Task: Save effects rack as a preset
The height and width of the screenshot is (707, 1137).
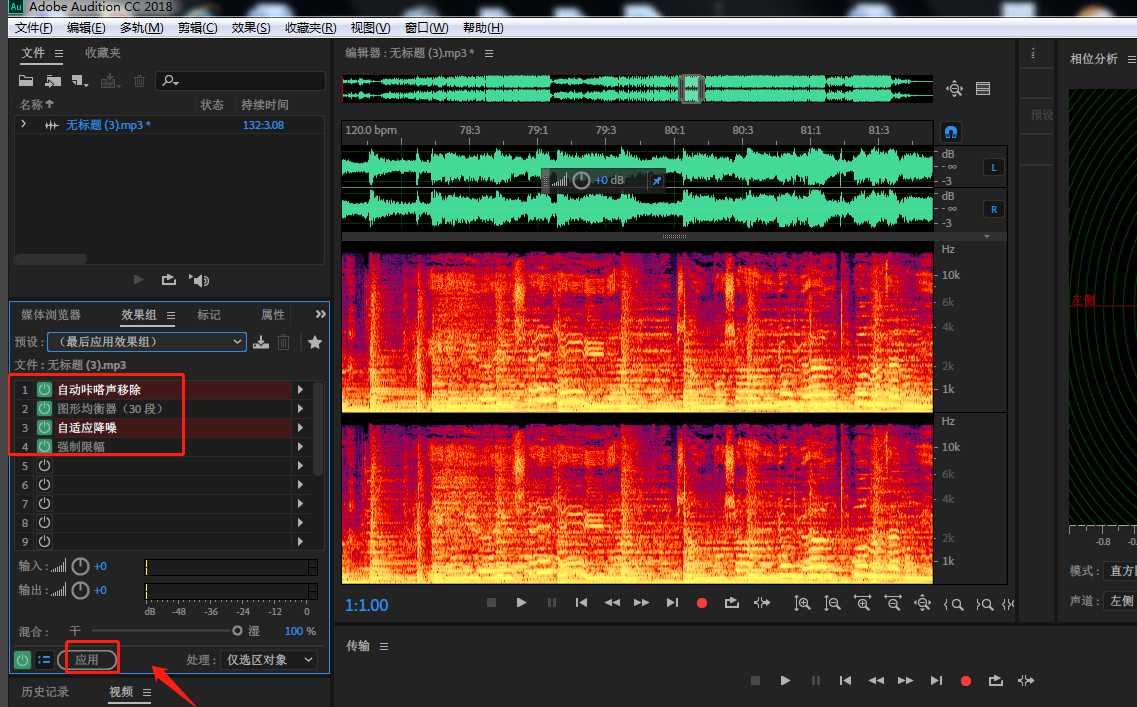Action: tap(261, 342)
